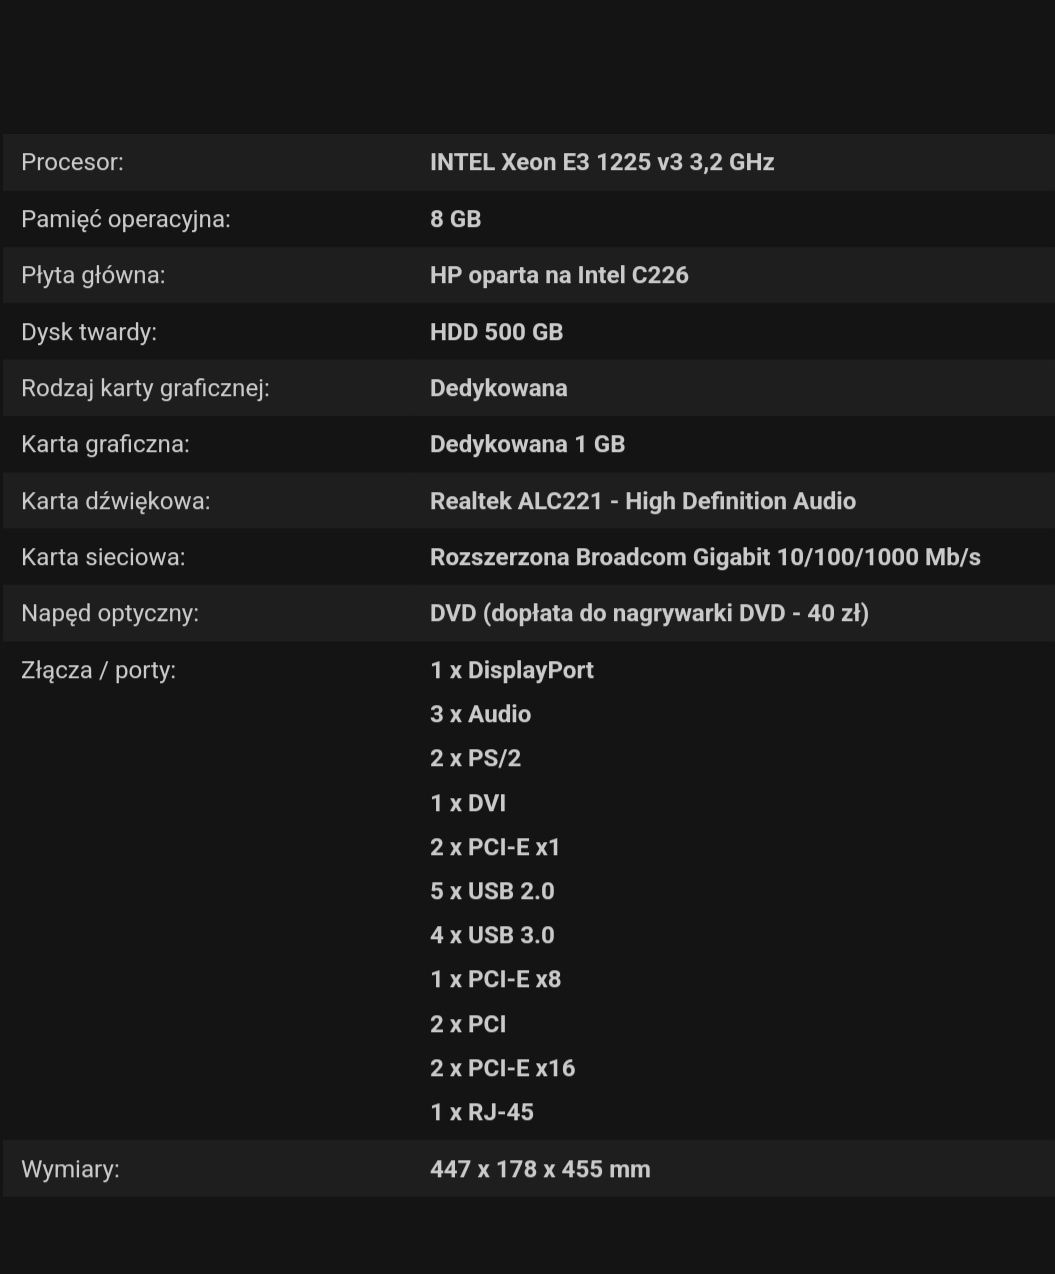Click the 8 GB memory value
This screenshot has height=1274, width=1055.
pos(455,219)
